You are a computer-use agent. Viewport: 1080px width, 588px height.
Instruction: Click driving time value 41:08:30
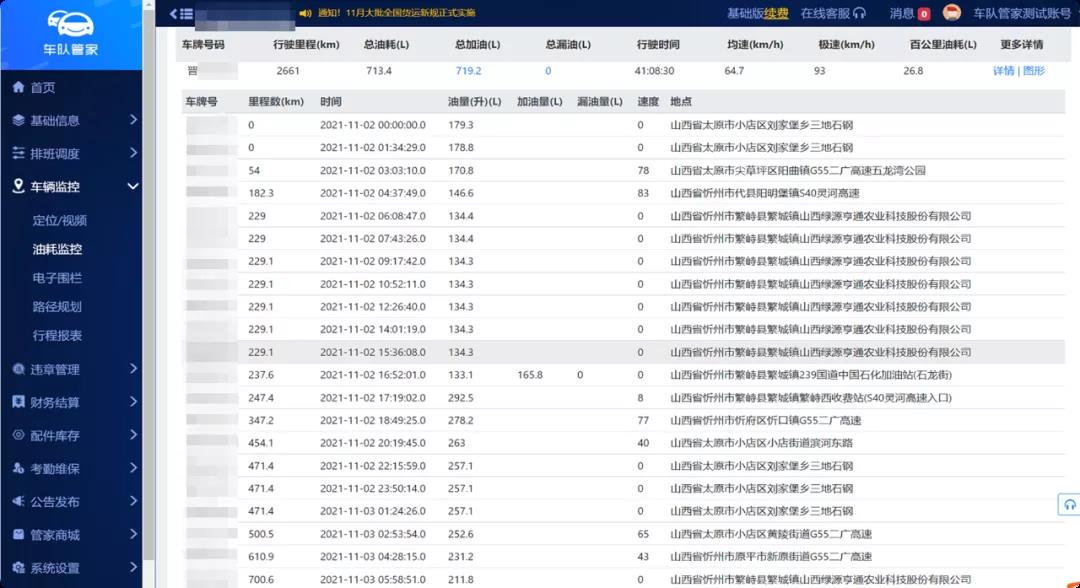654,71
